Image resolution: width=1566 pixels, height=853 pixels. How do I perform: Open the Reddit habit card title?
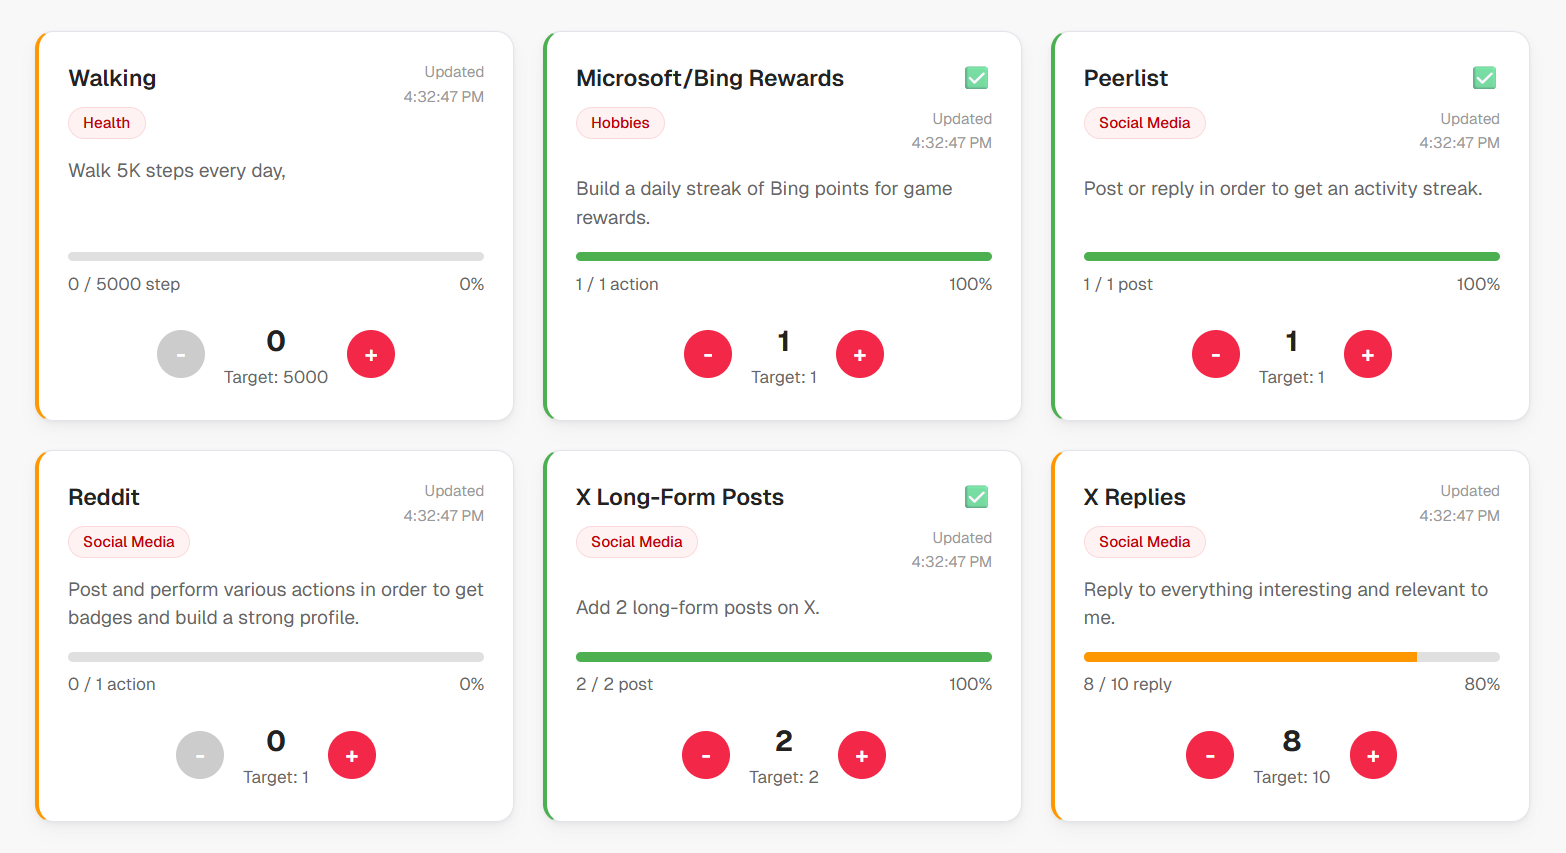pyautogui.click(x=103, y=497)
